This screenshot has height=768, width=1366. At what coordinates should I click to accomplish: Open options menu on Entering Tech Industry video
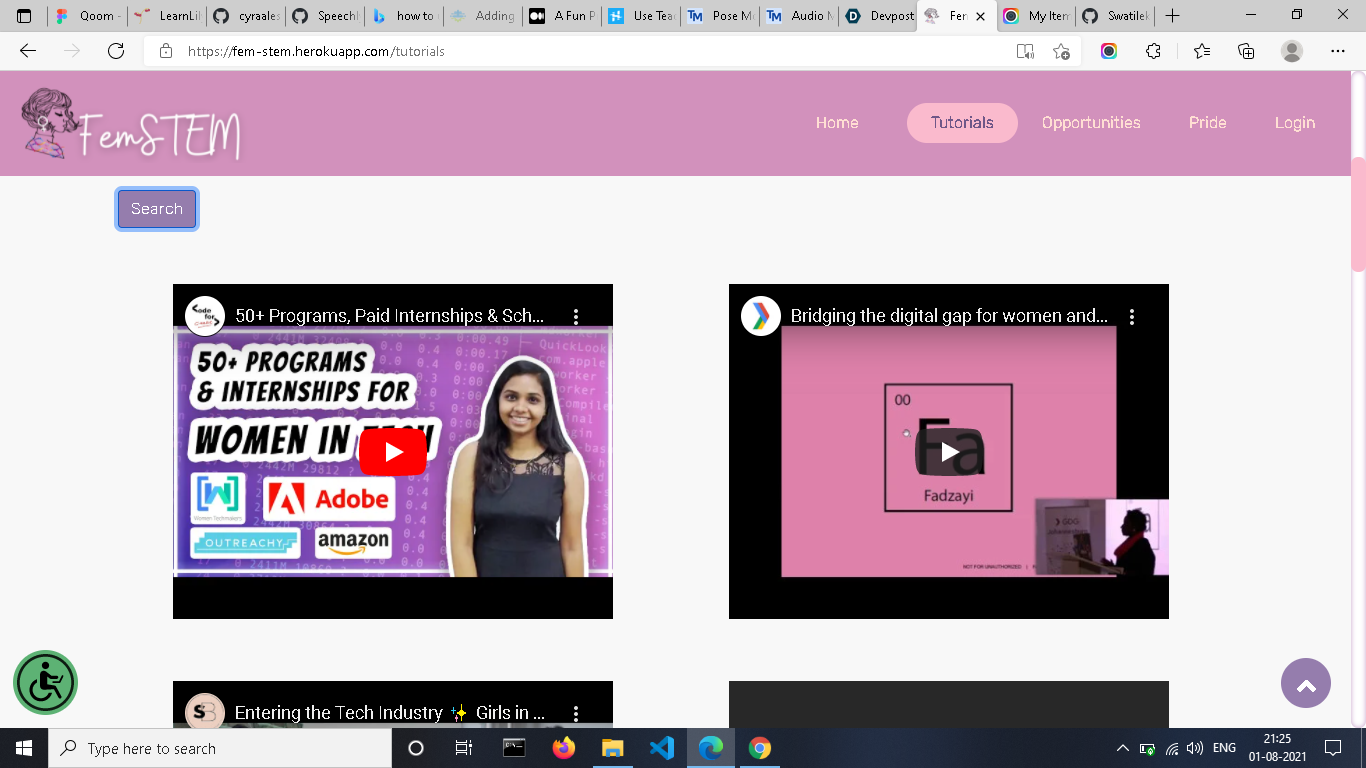[x=576, y=713]
